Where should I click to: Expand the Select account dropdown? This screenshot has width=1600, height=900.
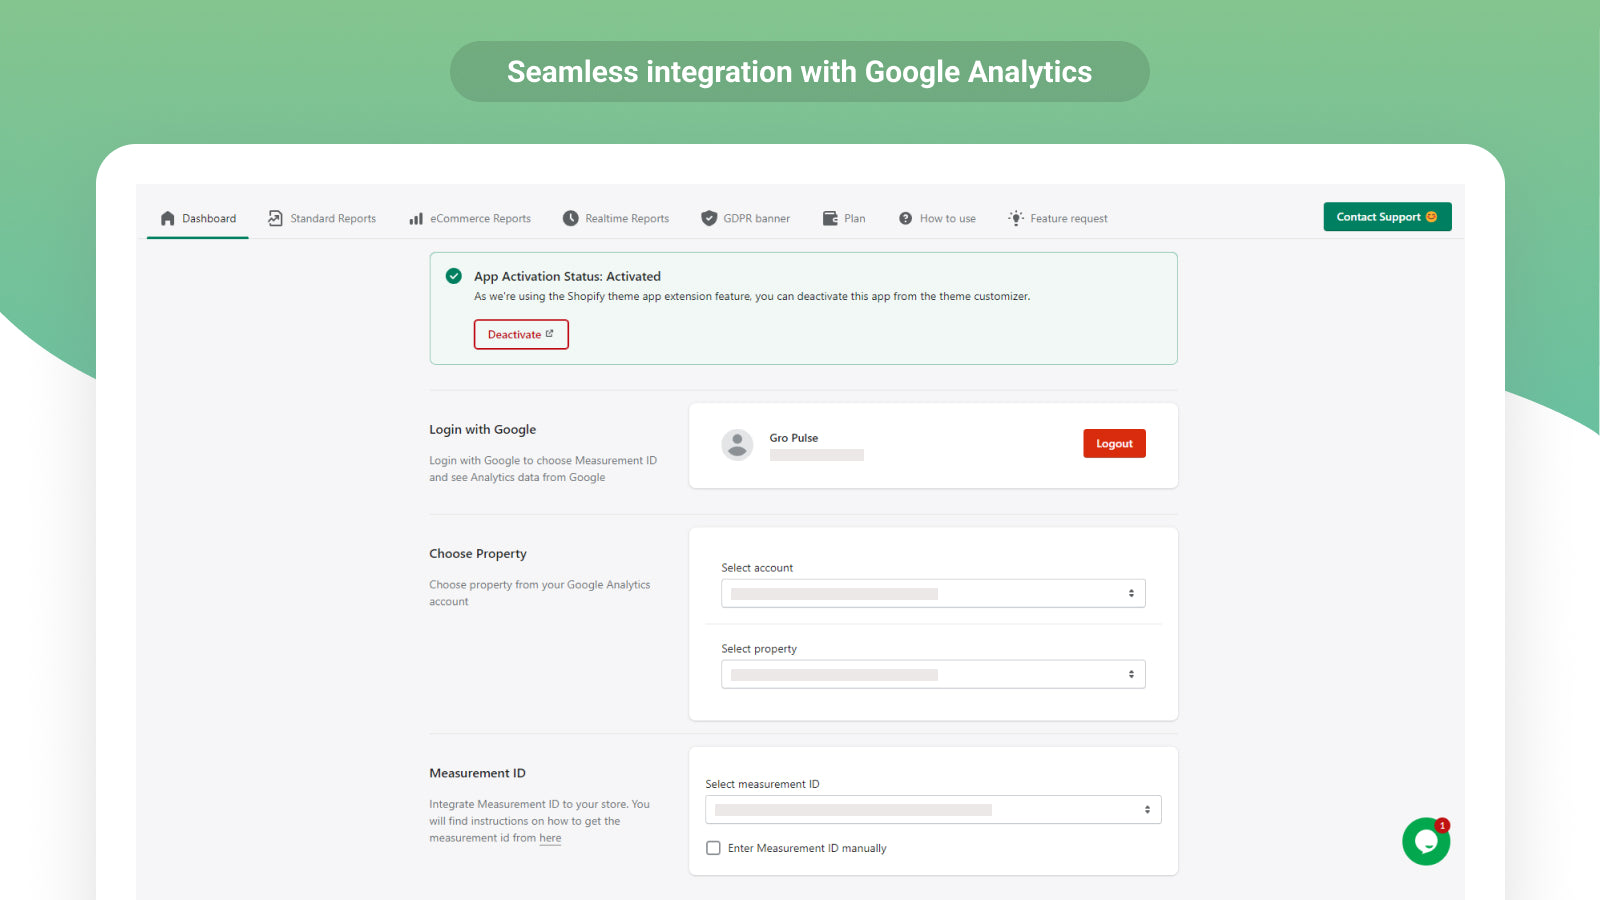coord(933,594)
